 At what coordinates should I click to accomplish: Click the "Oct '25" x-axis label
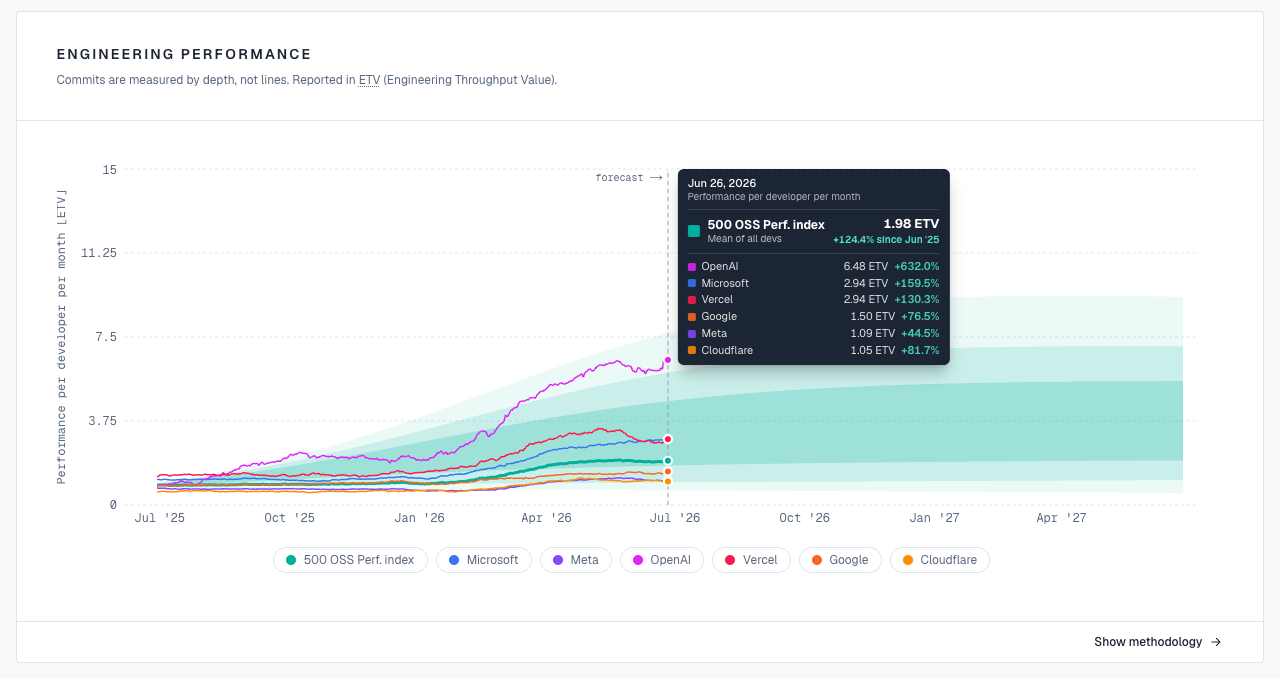pyautogui.click(x=290, y=518)
